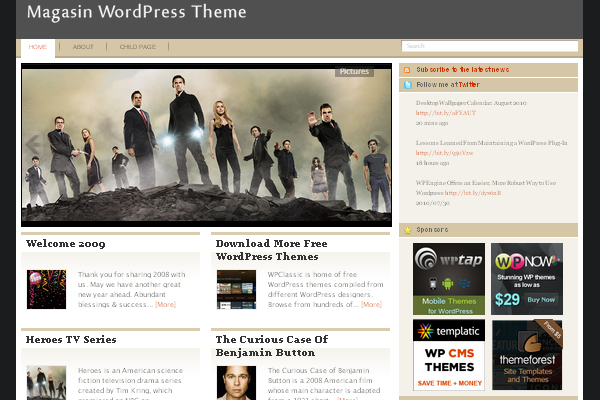Click the Sponsors star icon
Image resolution: width=600 pixels, height=400 pixels.
(408, 230)
